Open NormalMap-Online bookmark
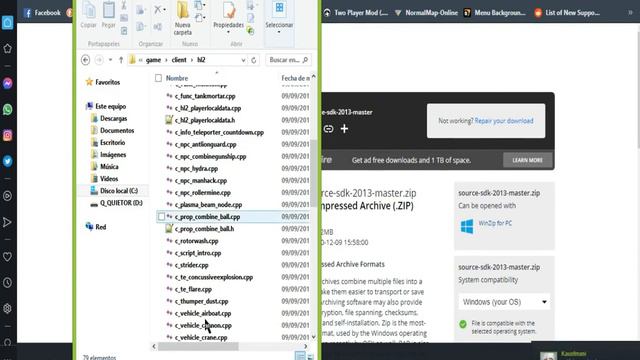640x360 pixels. point(426,13)
